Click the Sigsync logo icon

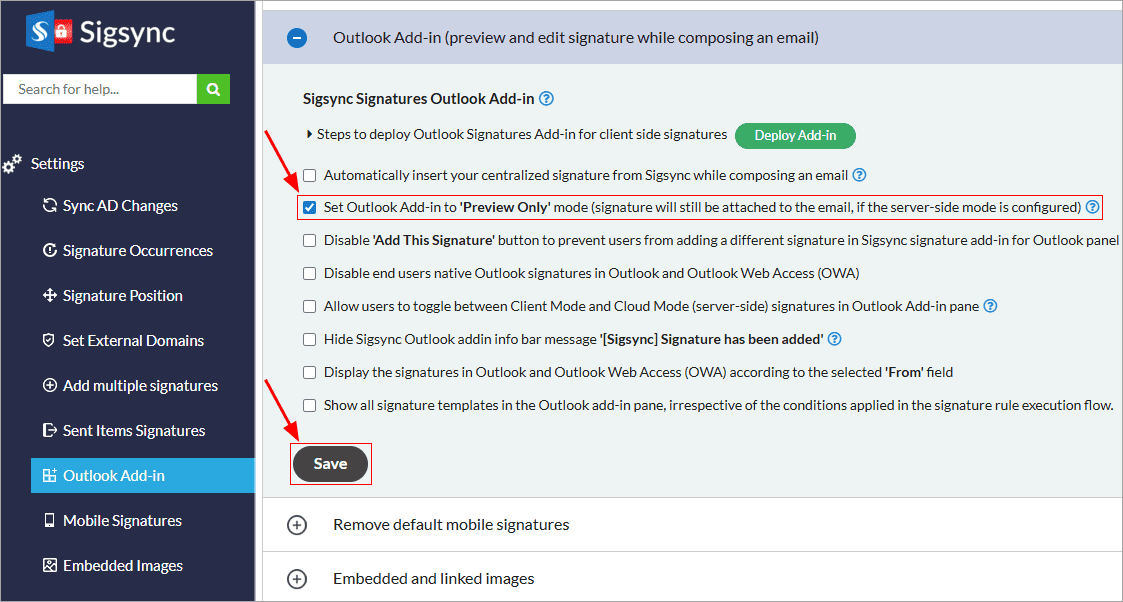point(52,31)
